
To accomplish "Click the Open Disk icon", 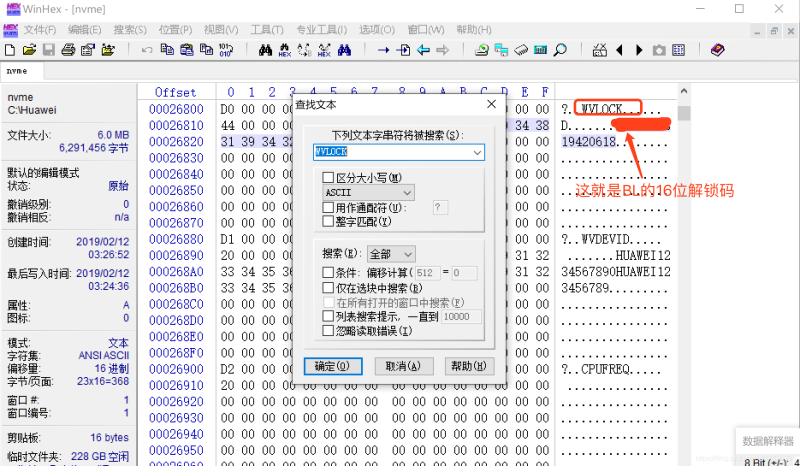I will tap(482, 50).
